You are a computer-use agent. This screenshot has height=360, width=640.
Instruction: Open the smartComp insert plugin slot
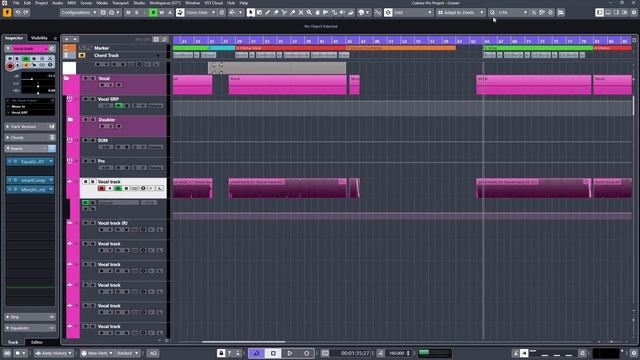[x=31, y=180]
